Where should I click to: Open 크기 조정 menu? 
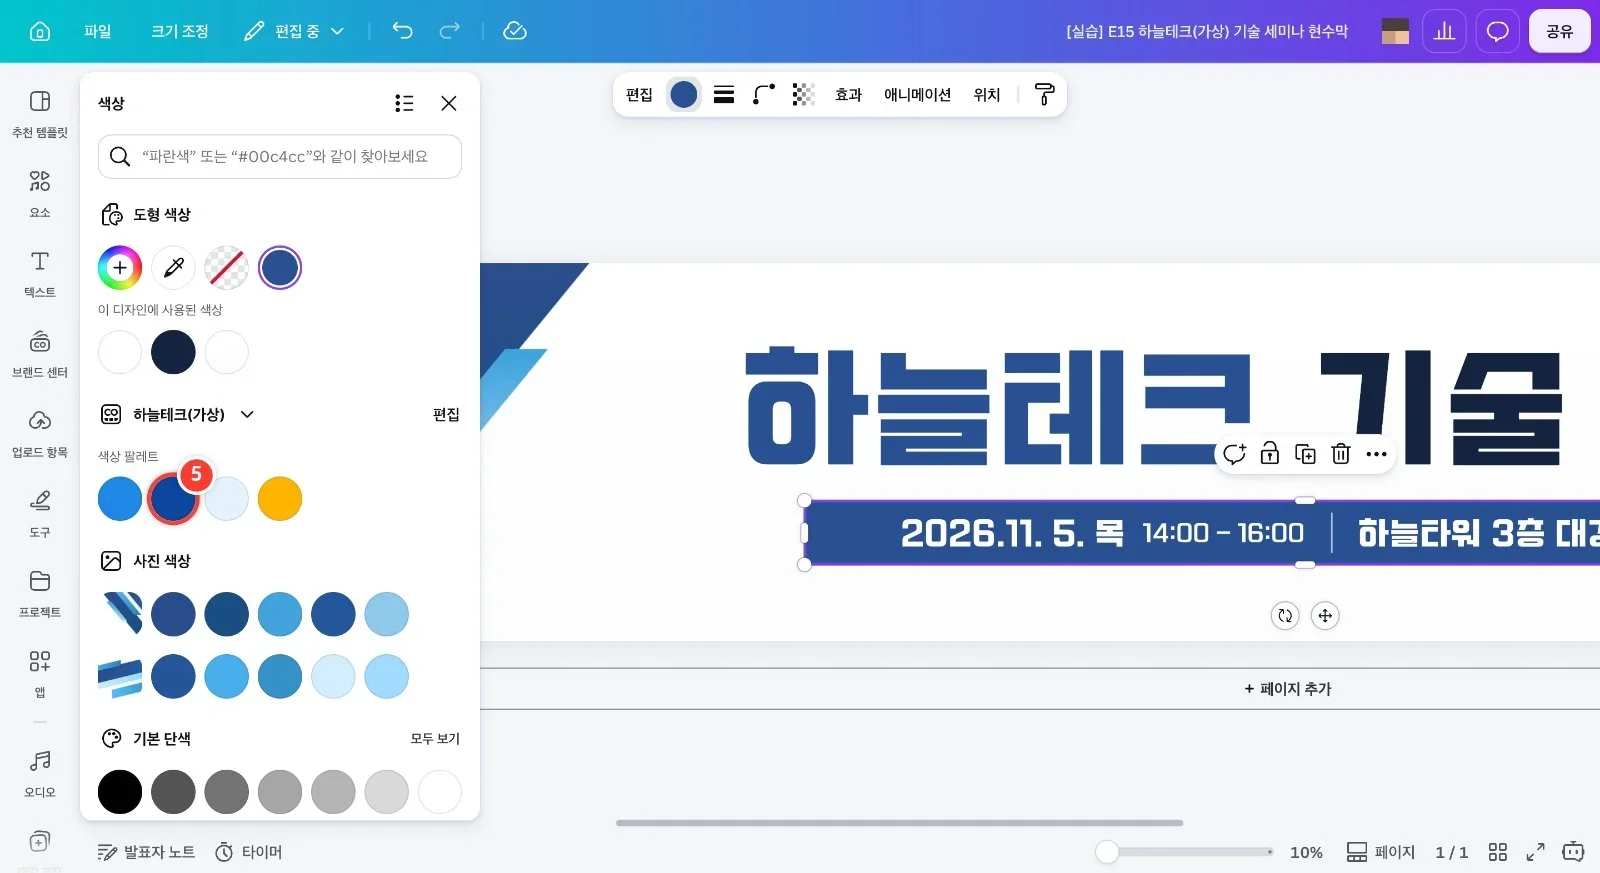tap(180, 31)
